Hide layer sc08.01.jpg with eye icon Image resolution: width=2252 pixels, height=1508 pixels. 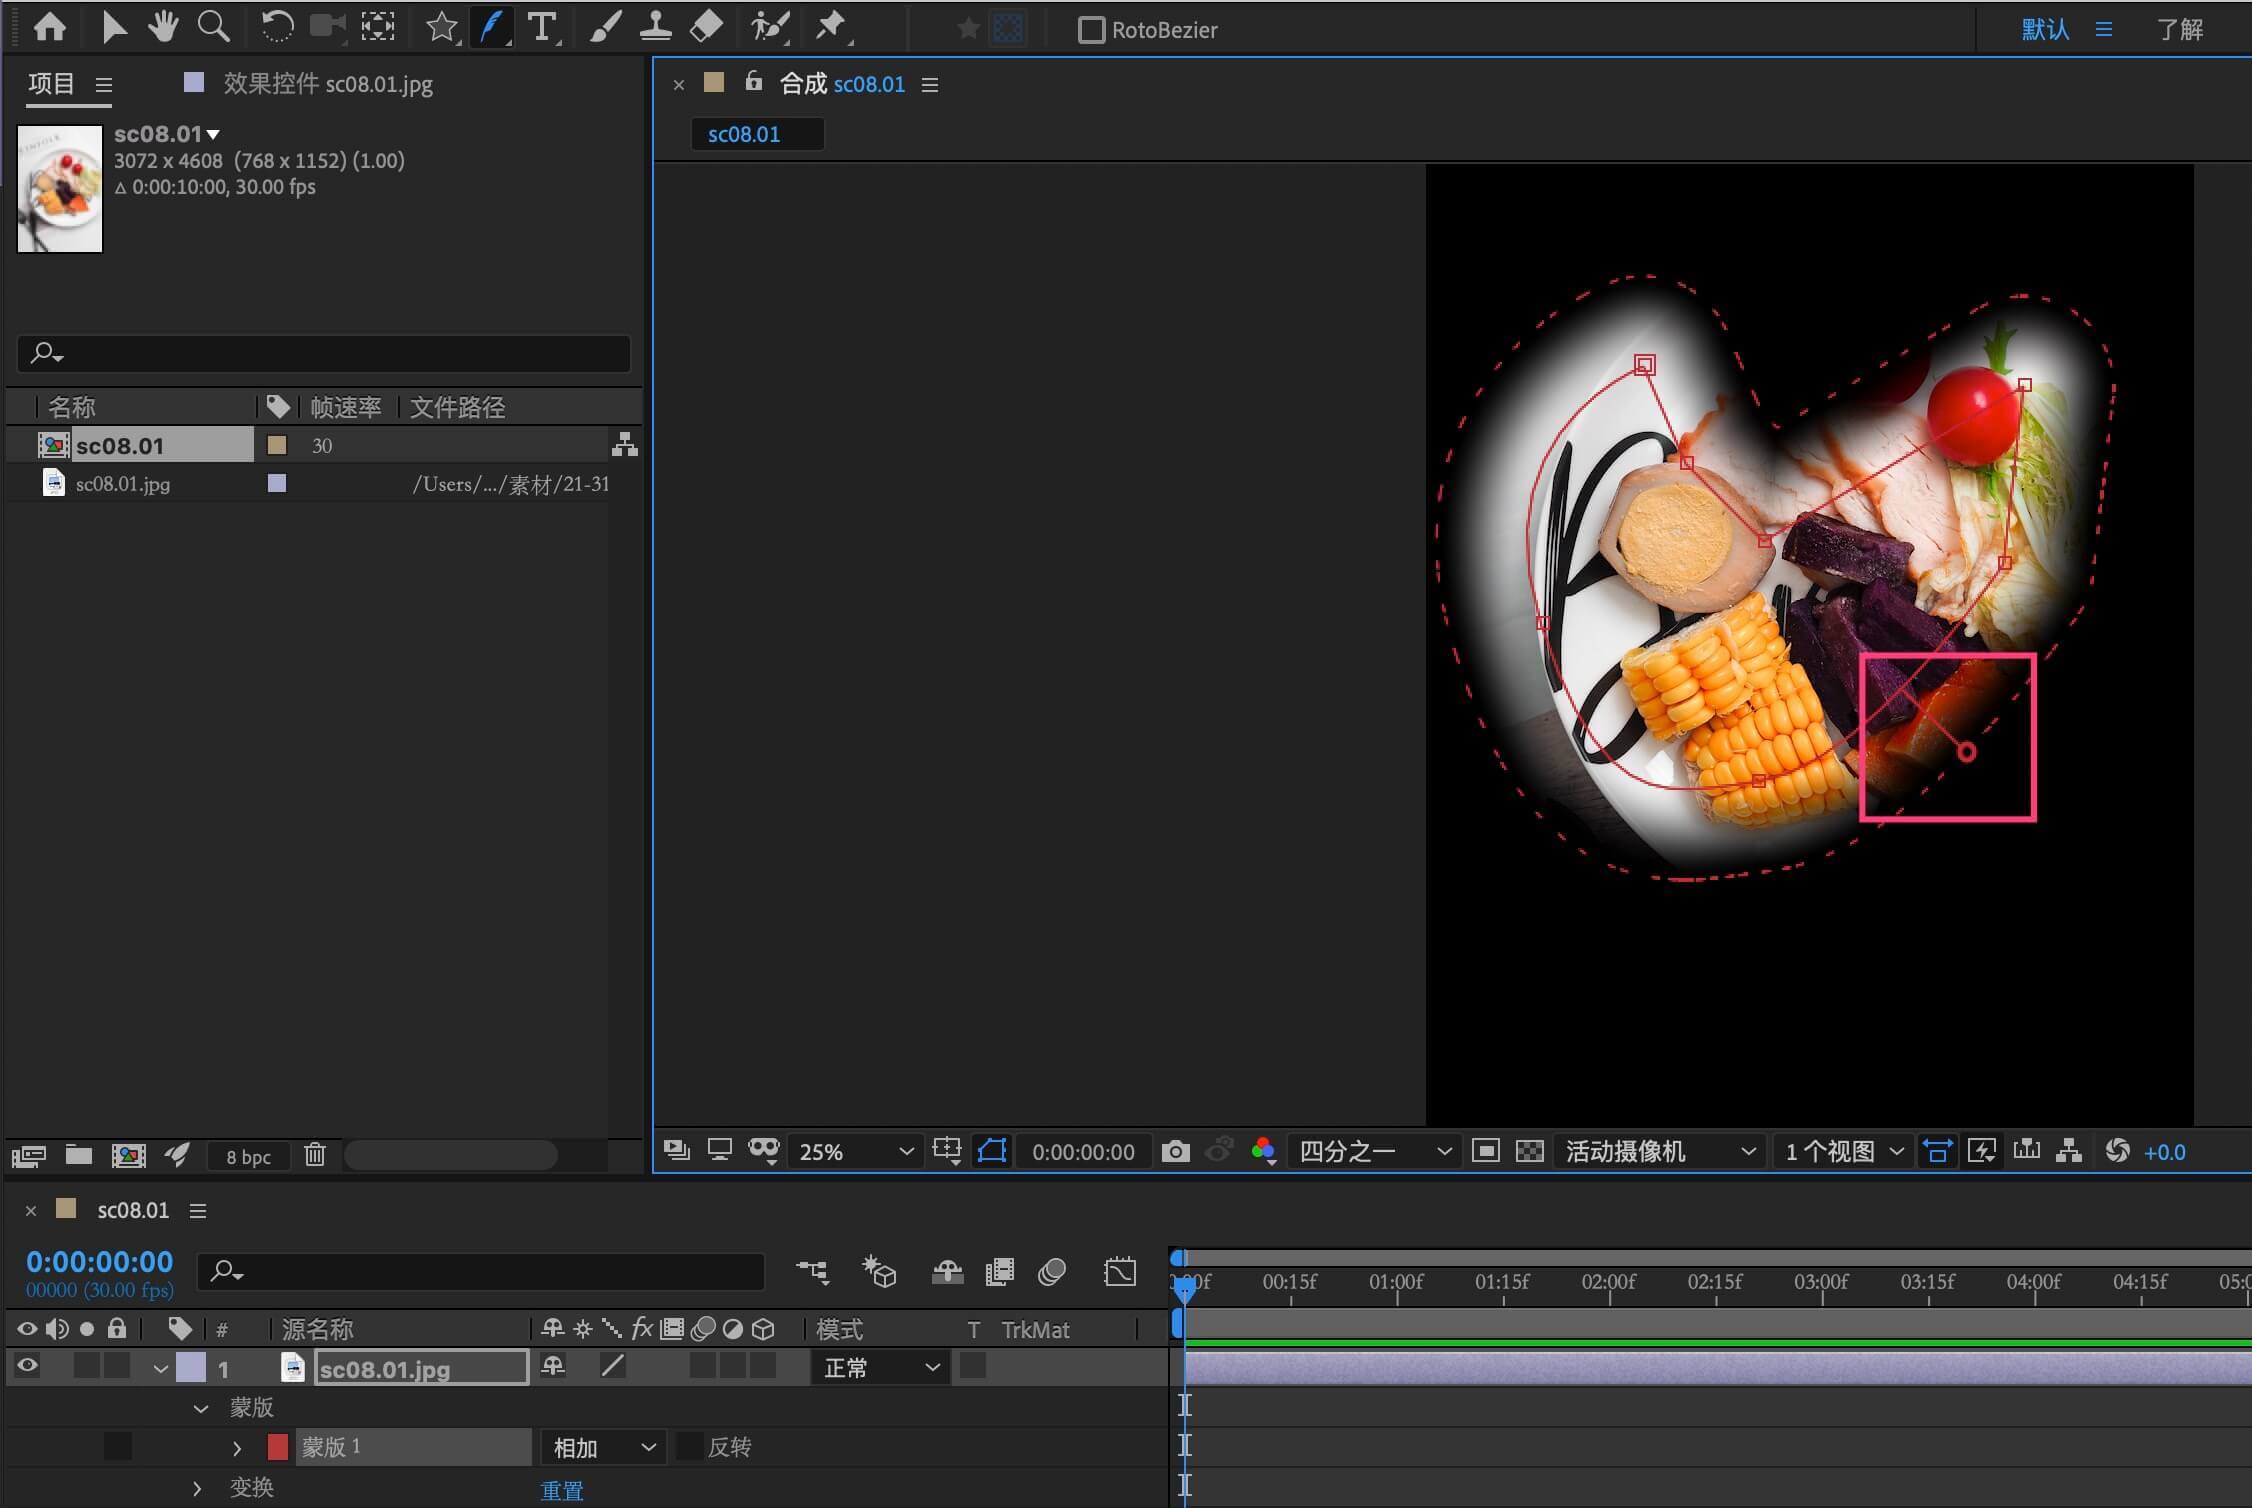[x=27, y=1366]
